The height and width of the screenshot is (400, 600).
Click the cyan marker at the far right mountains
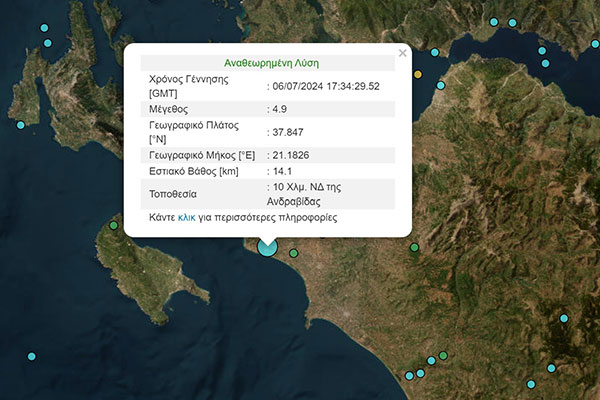[564, 318]
